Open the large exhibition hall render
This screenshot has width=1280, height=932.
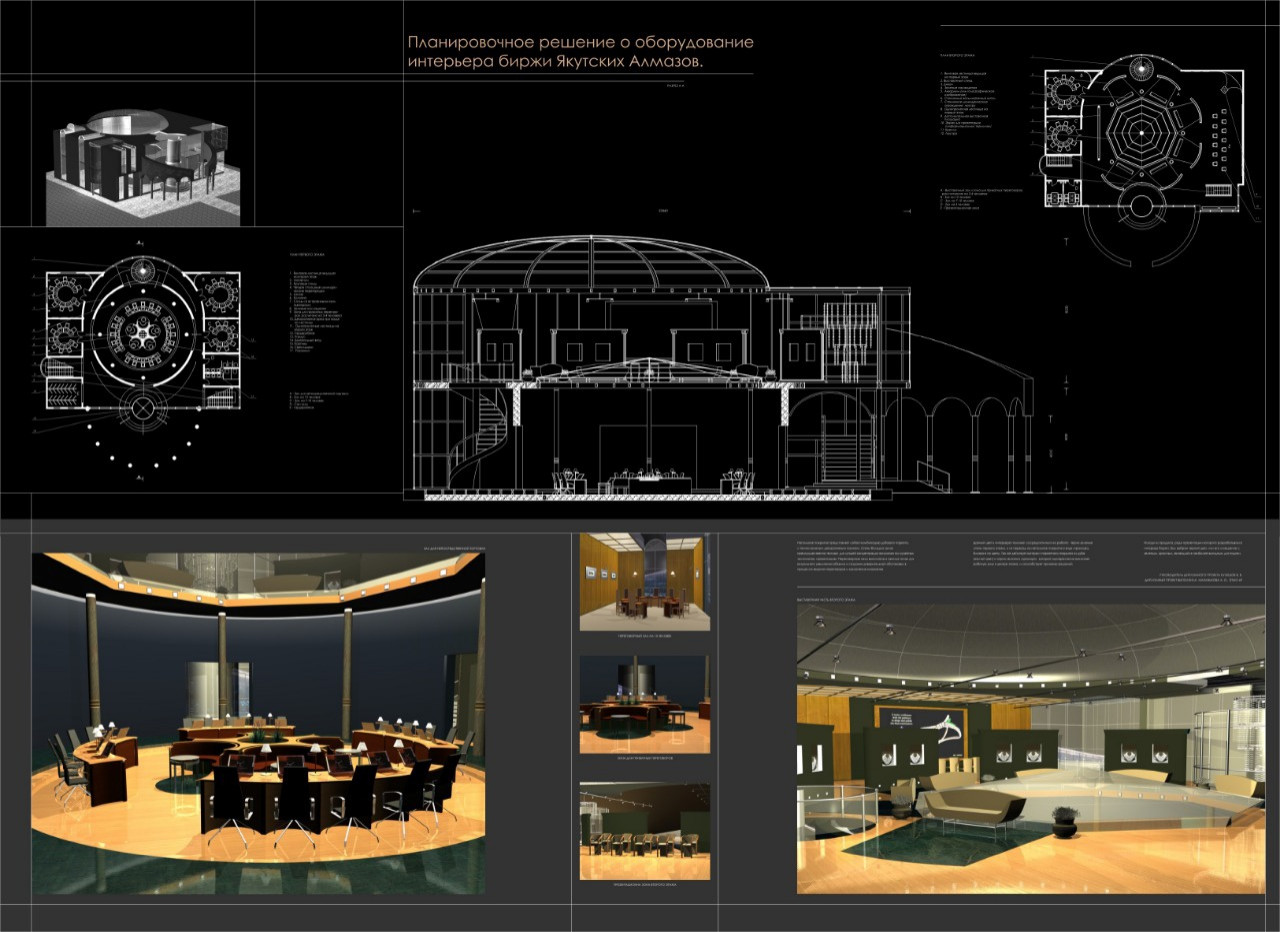1030,748
